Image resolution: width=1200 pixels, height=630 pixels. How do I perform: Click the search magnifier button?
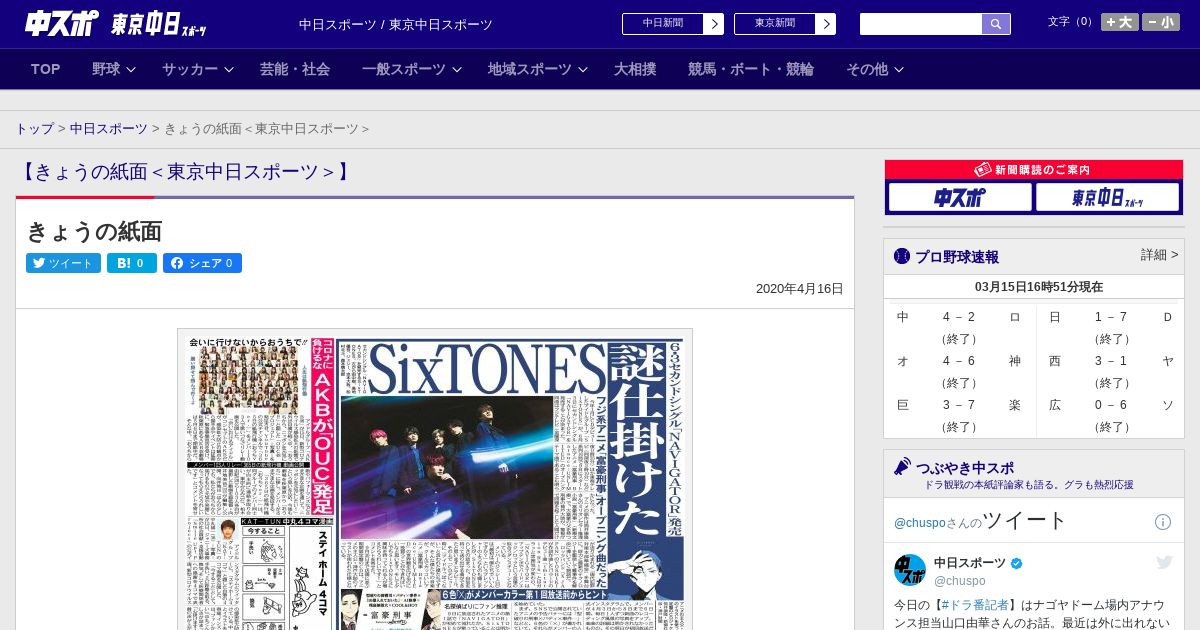coord(996,24)
